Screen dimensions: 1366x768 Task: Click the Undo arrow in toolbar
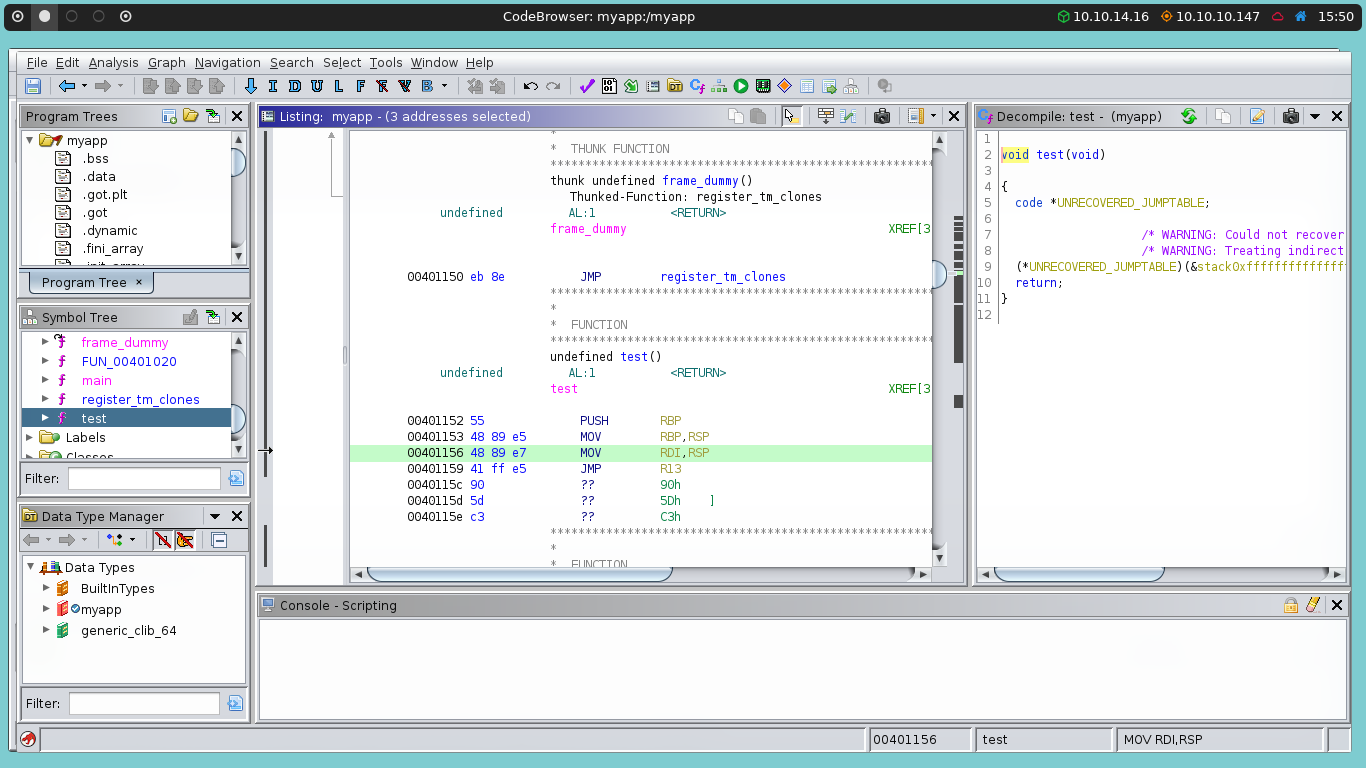pyautogui.click(x=531, y=87)
